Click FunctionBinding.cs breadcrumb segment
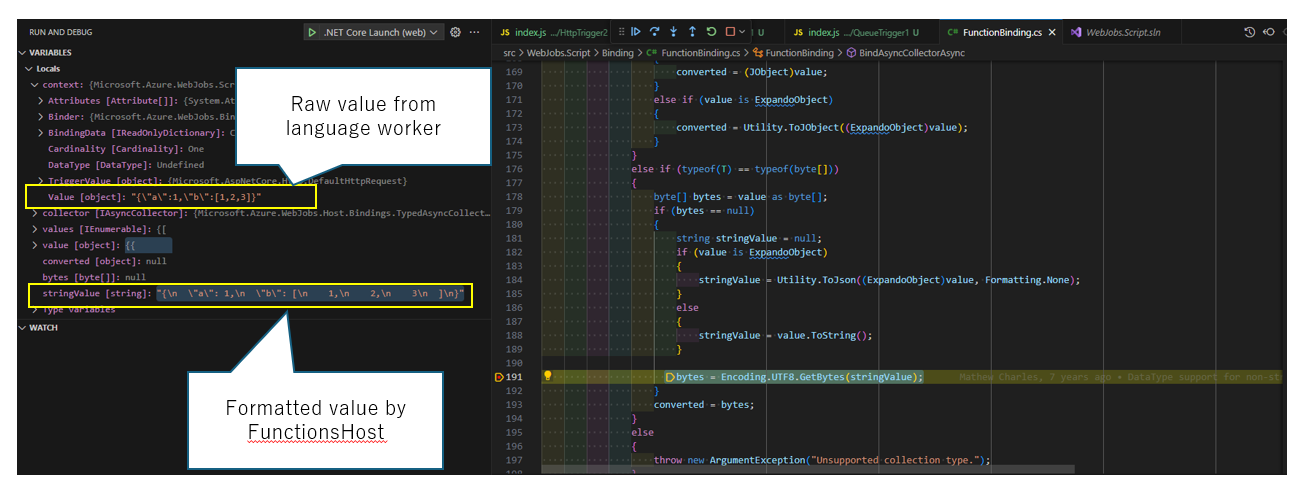The width and height of the screenshot is (1307, 477). tap(692, 53)
